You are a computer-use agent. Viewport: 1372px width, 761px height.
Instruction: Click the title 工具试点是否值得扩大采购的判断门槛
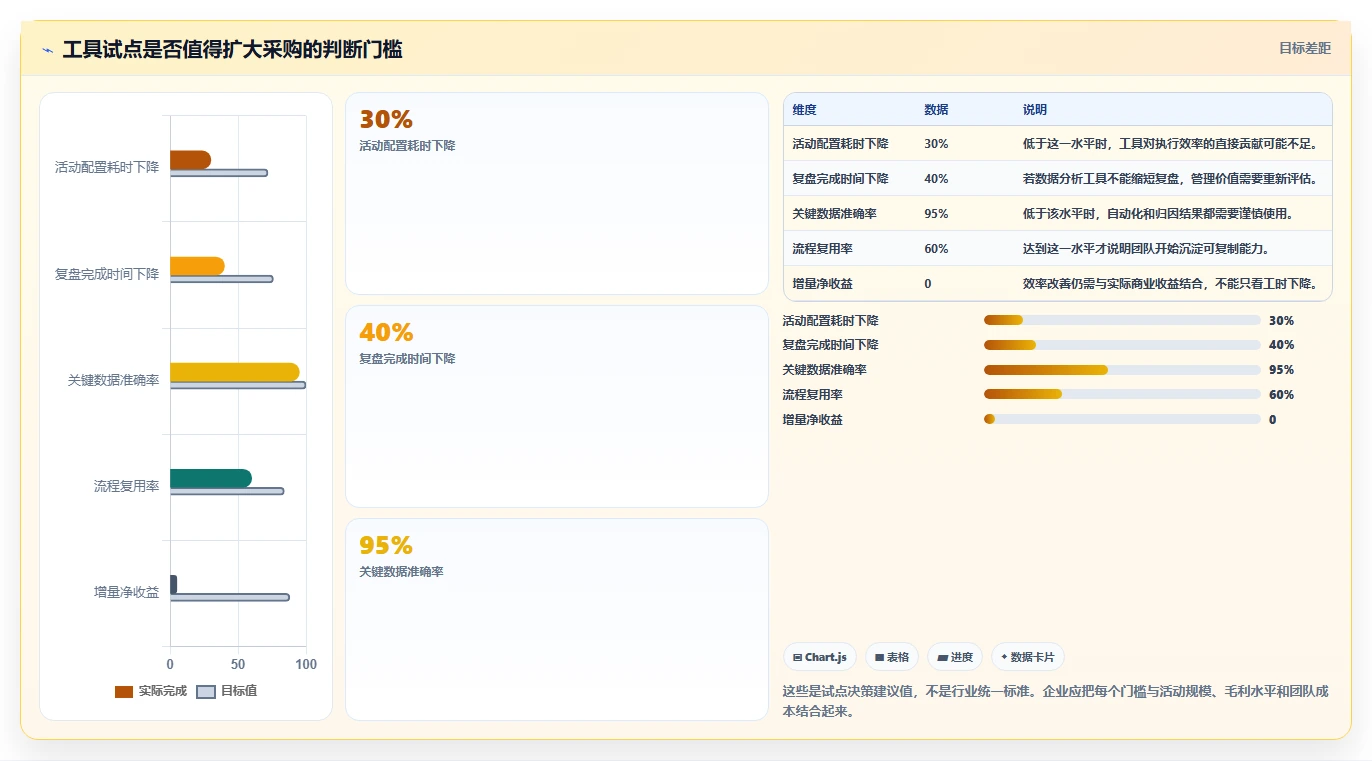pyautogui.click(x=233, y=50)
